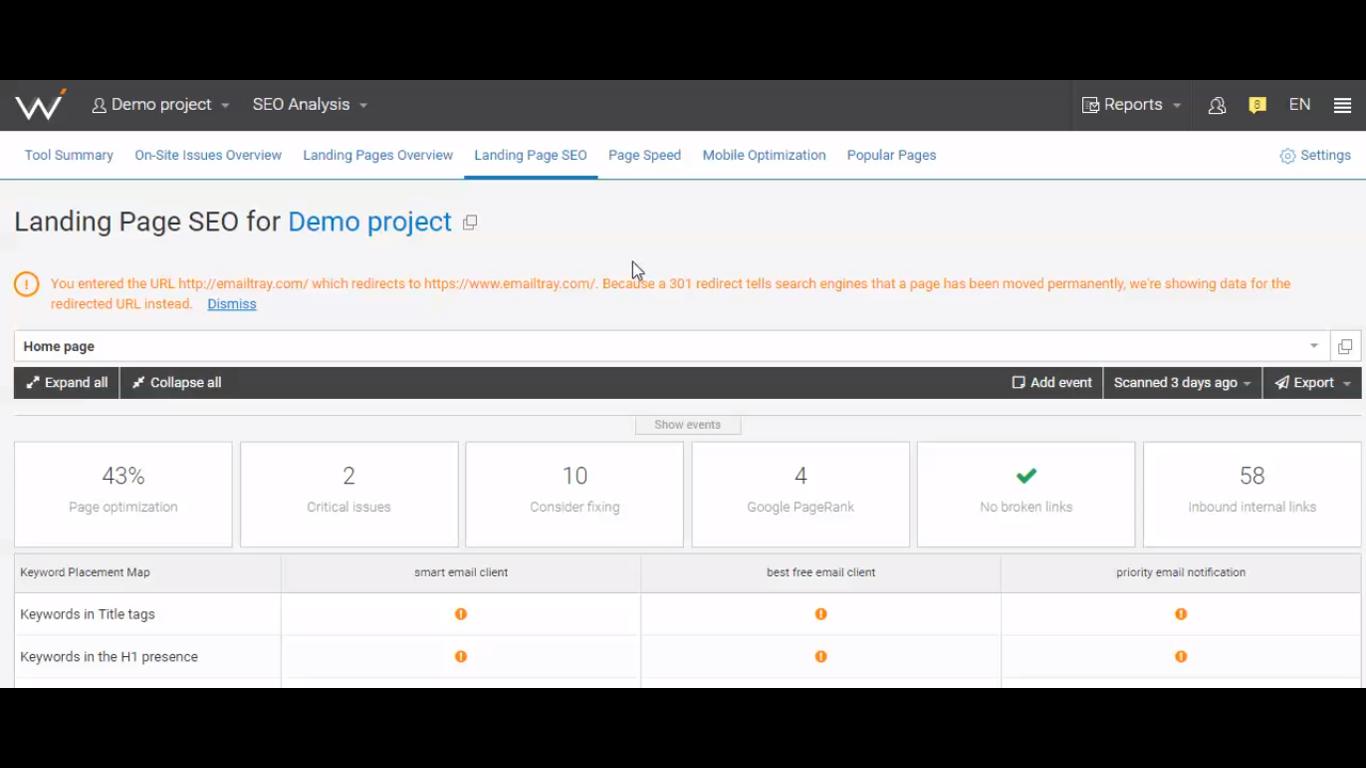1366x768 pixels.
Task: Click the copy icon beside Demo project heading
Action: pos(470,223)
